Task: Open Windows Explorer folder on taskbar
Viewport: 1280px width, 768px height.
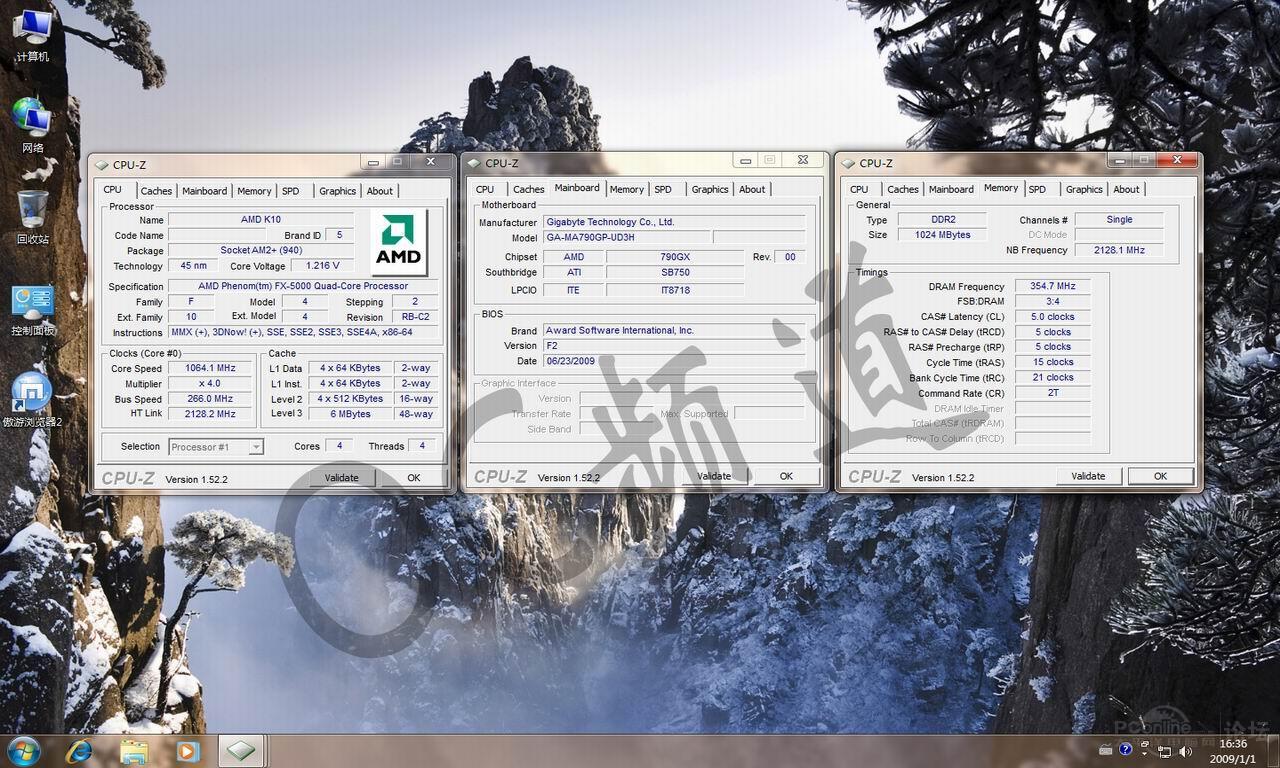Action: tap(134, 750)
